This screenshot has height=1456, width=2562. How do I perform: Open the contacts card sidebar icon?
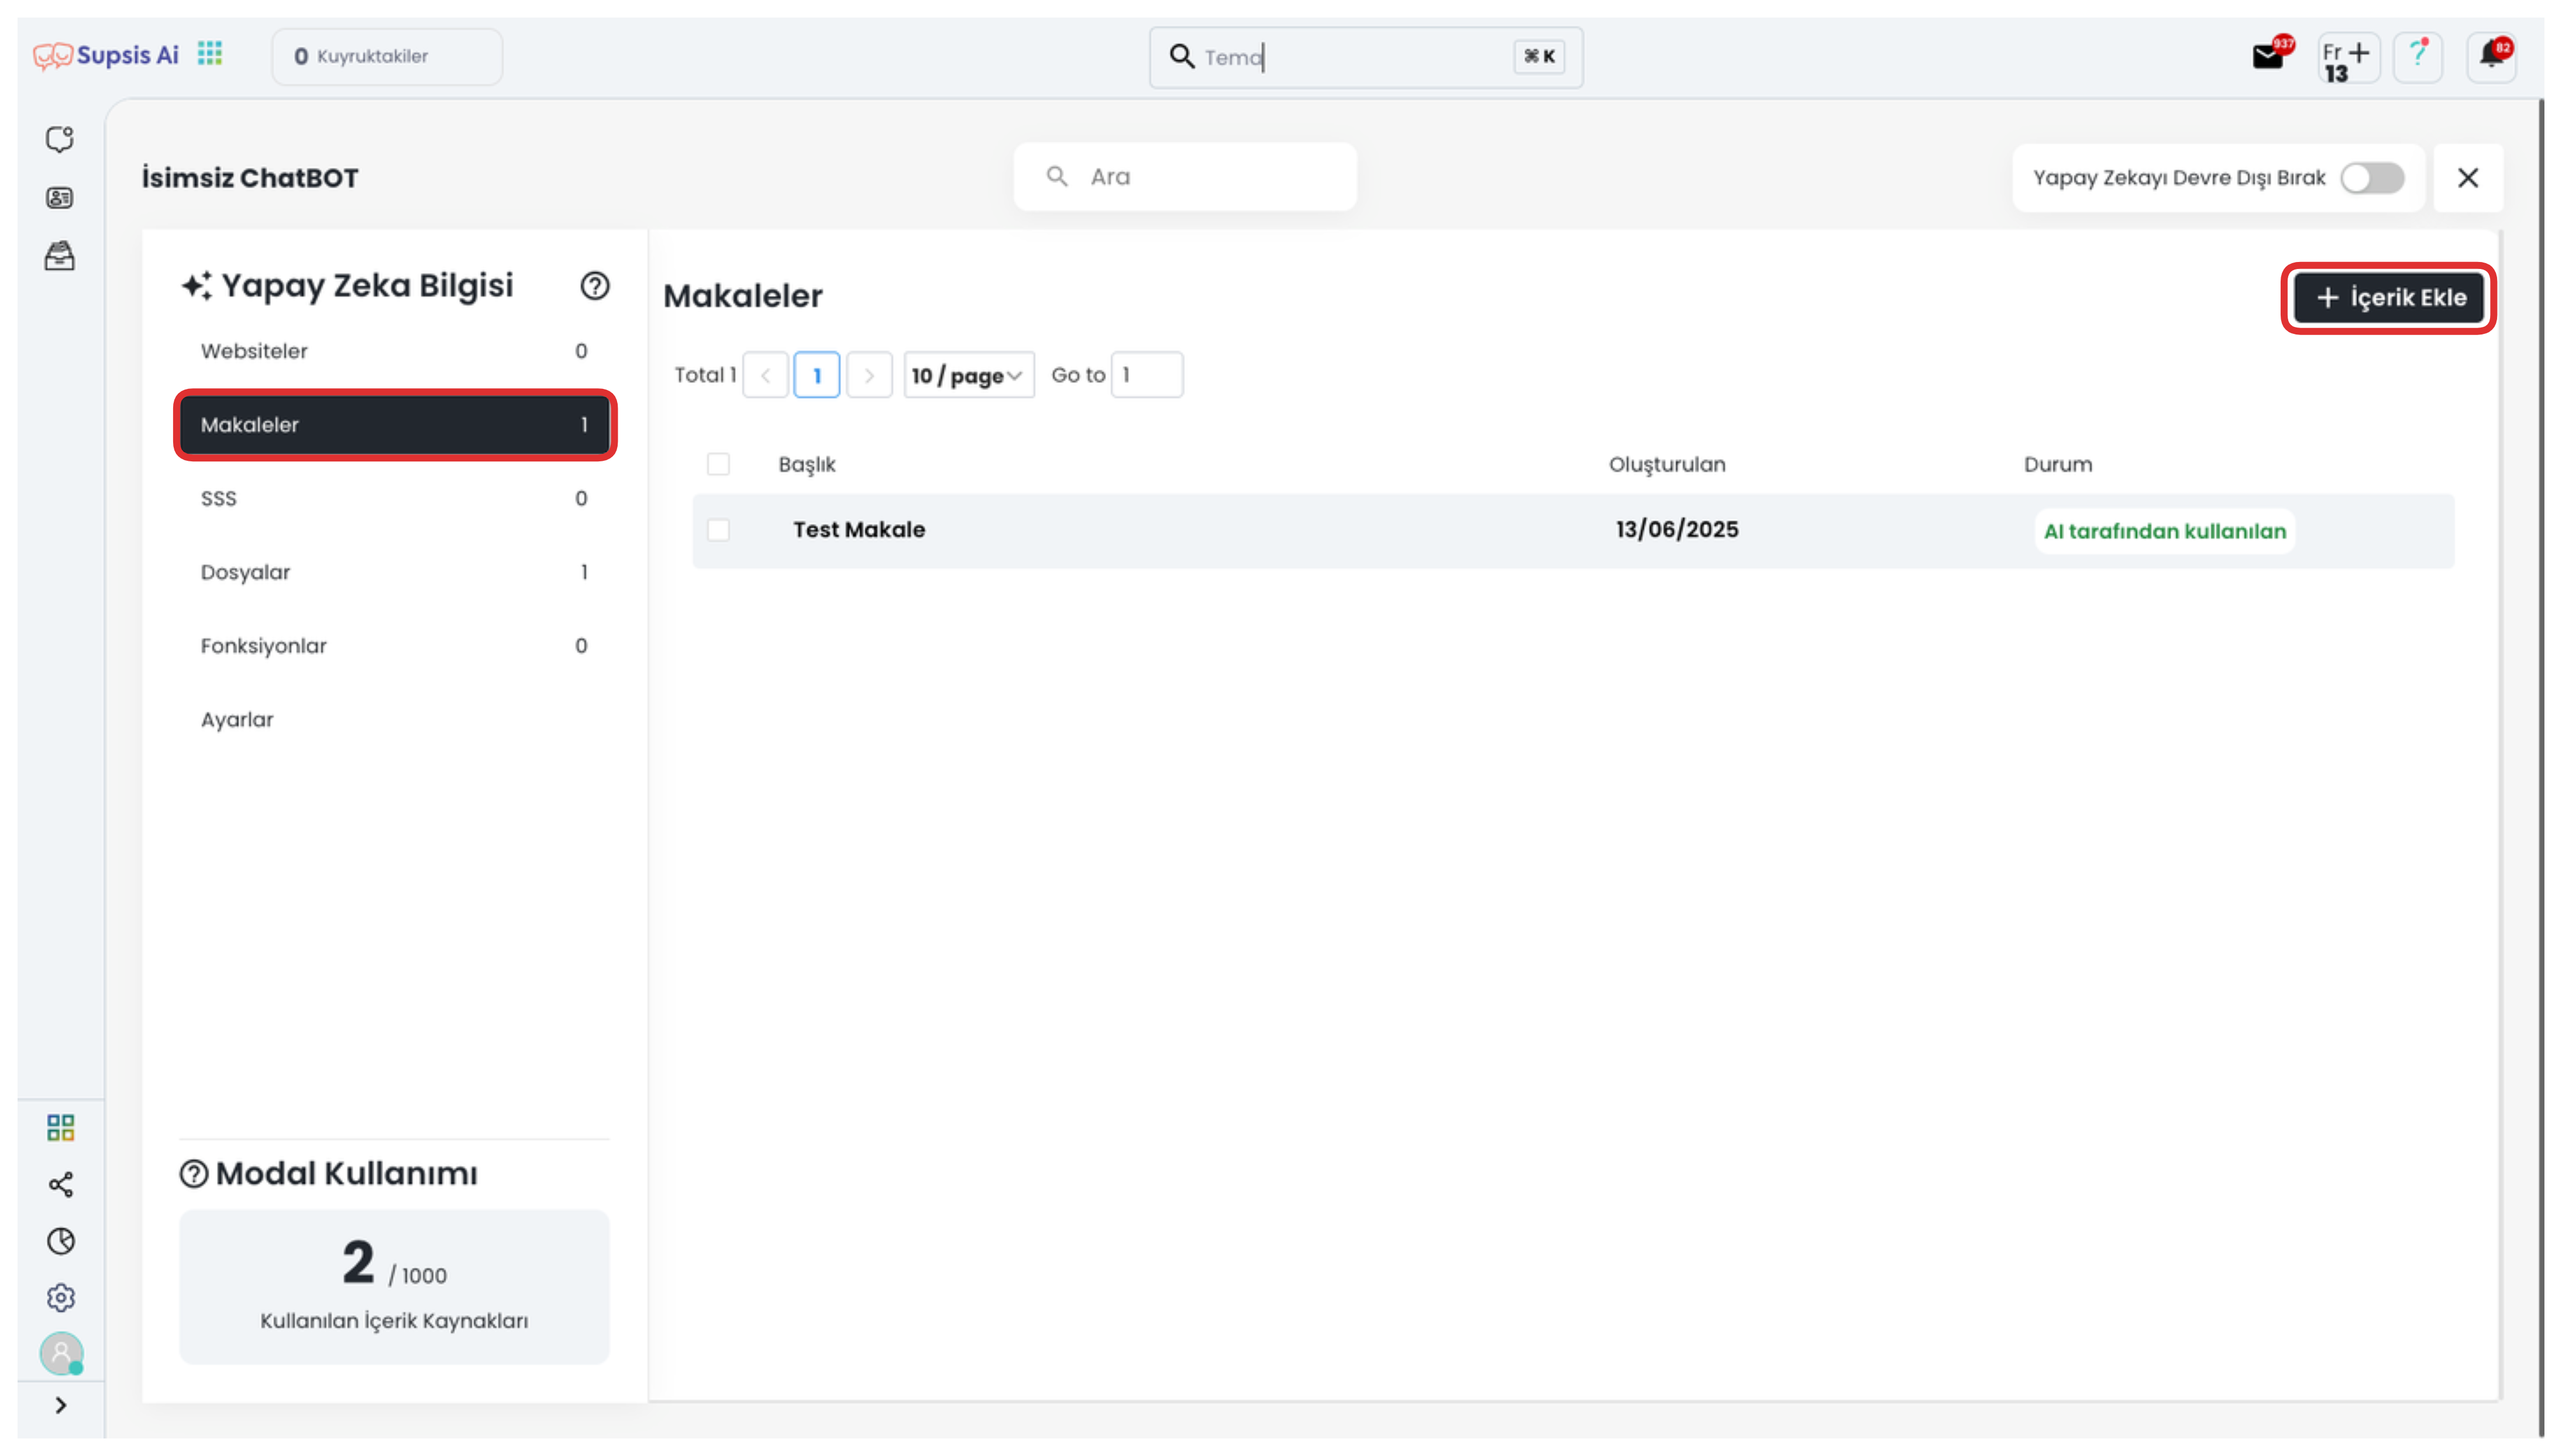[x=60, y=198]
